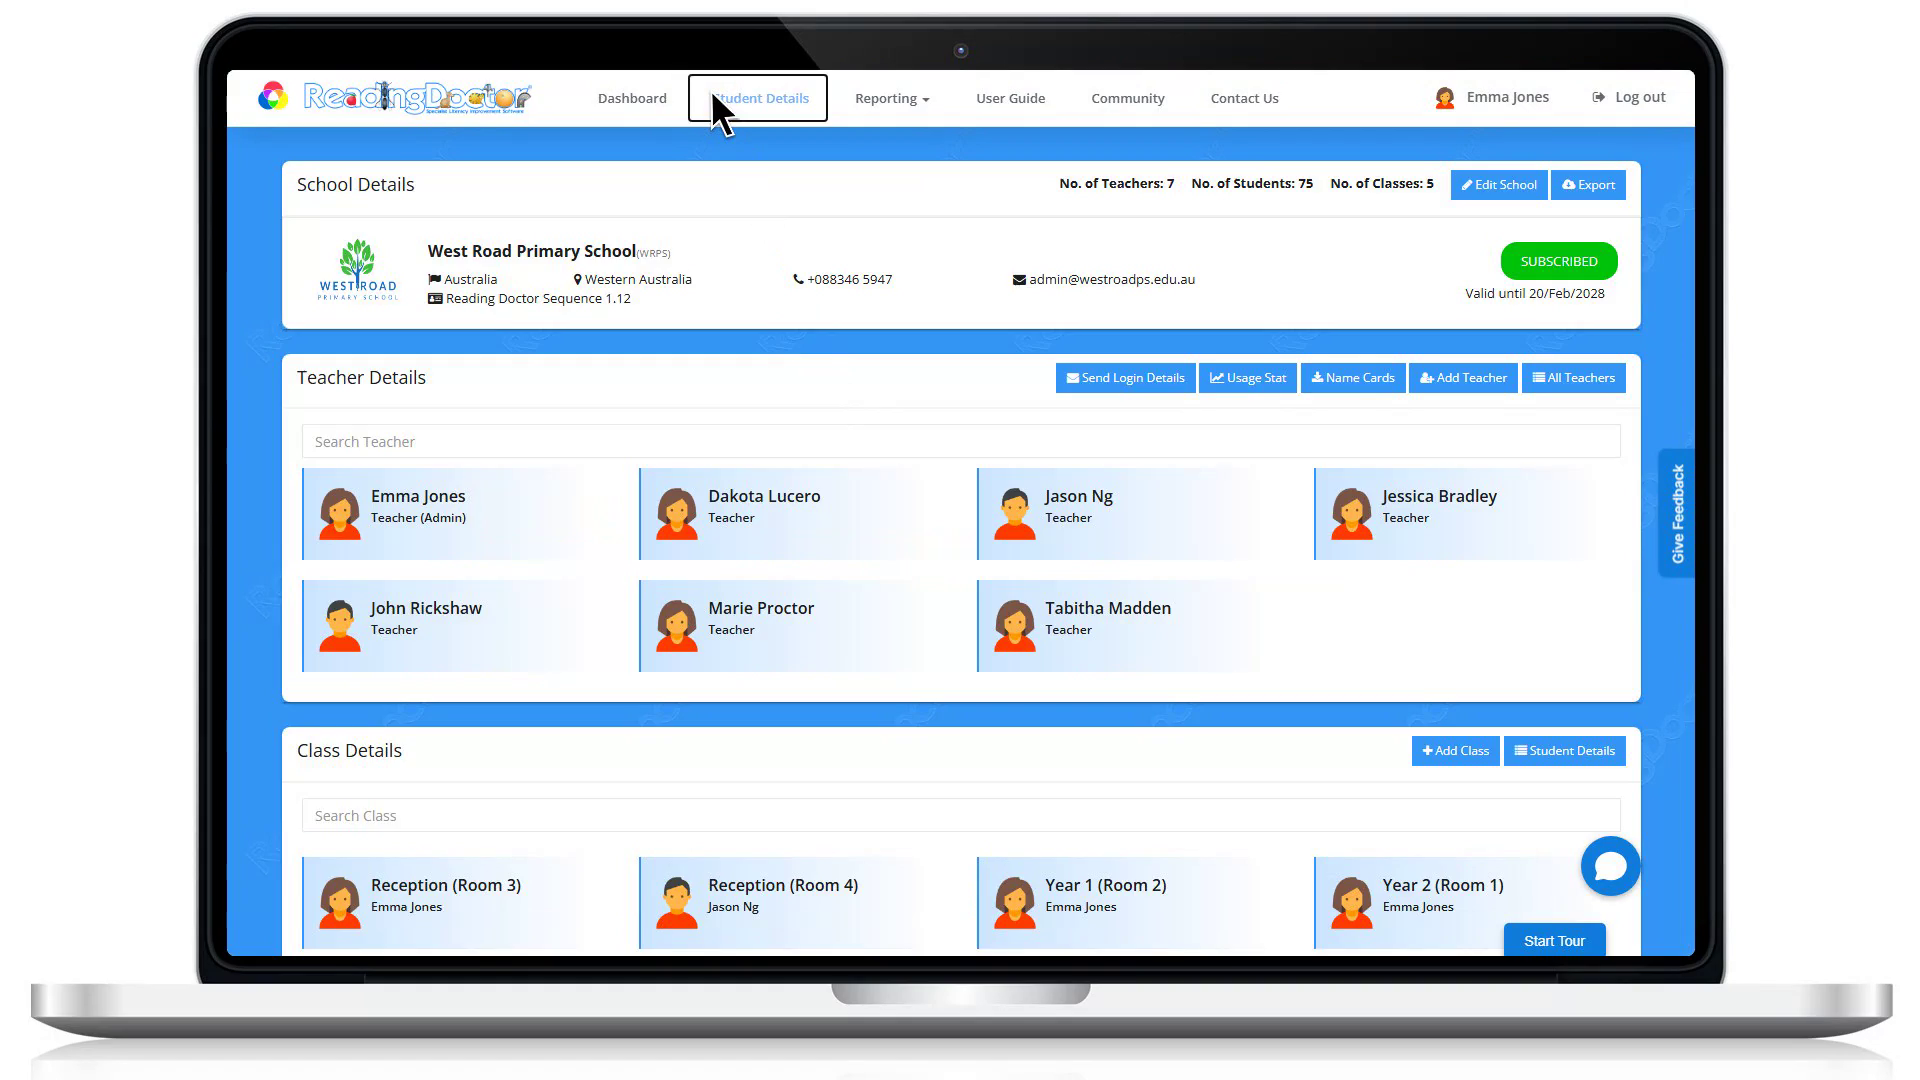Open the User Guide page

[1010, 98]
